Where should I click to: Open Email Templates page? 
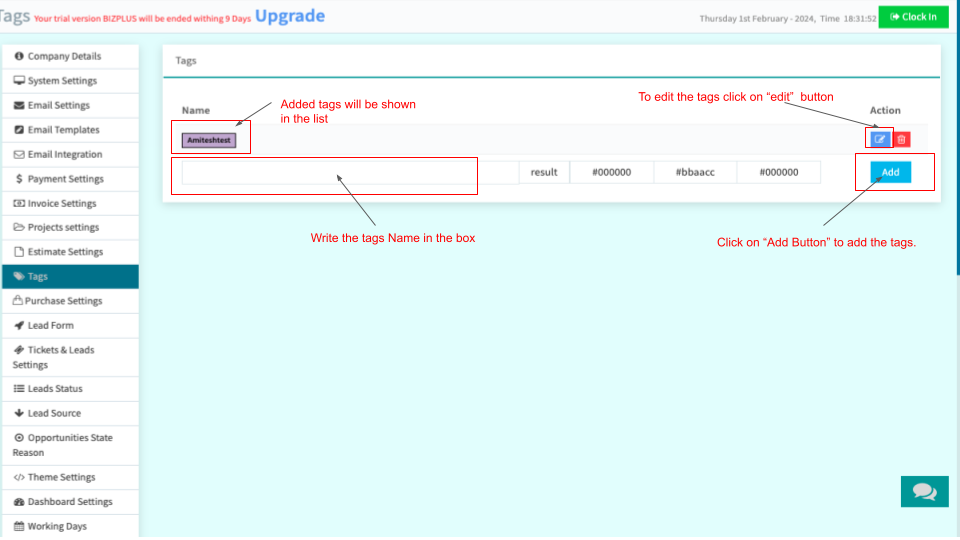tap(63, 130)
